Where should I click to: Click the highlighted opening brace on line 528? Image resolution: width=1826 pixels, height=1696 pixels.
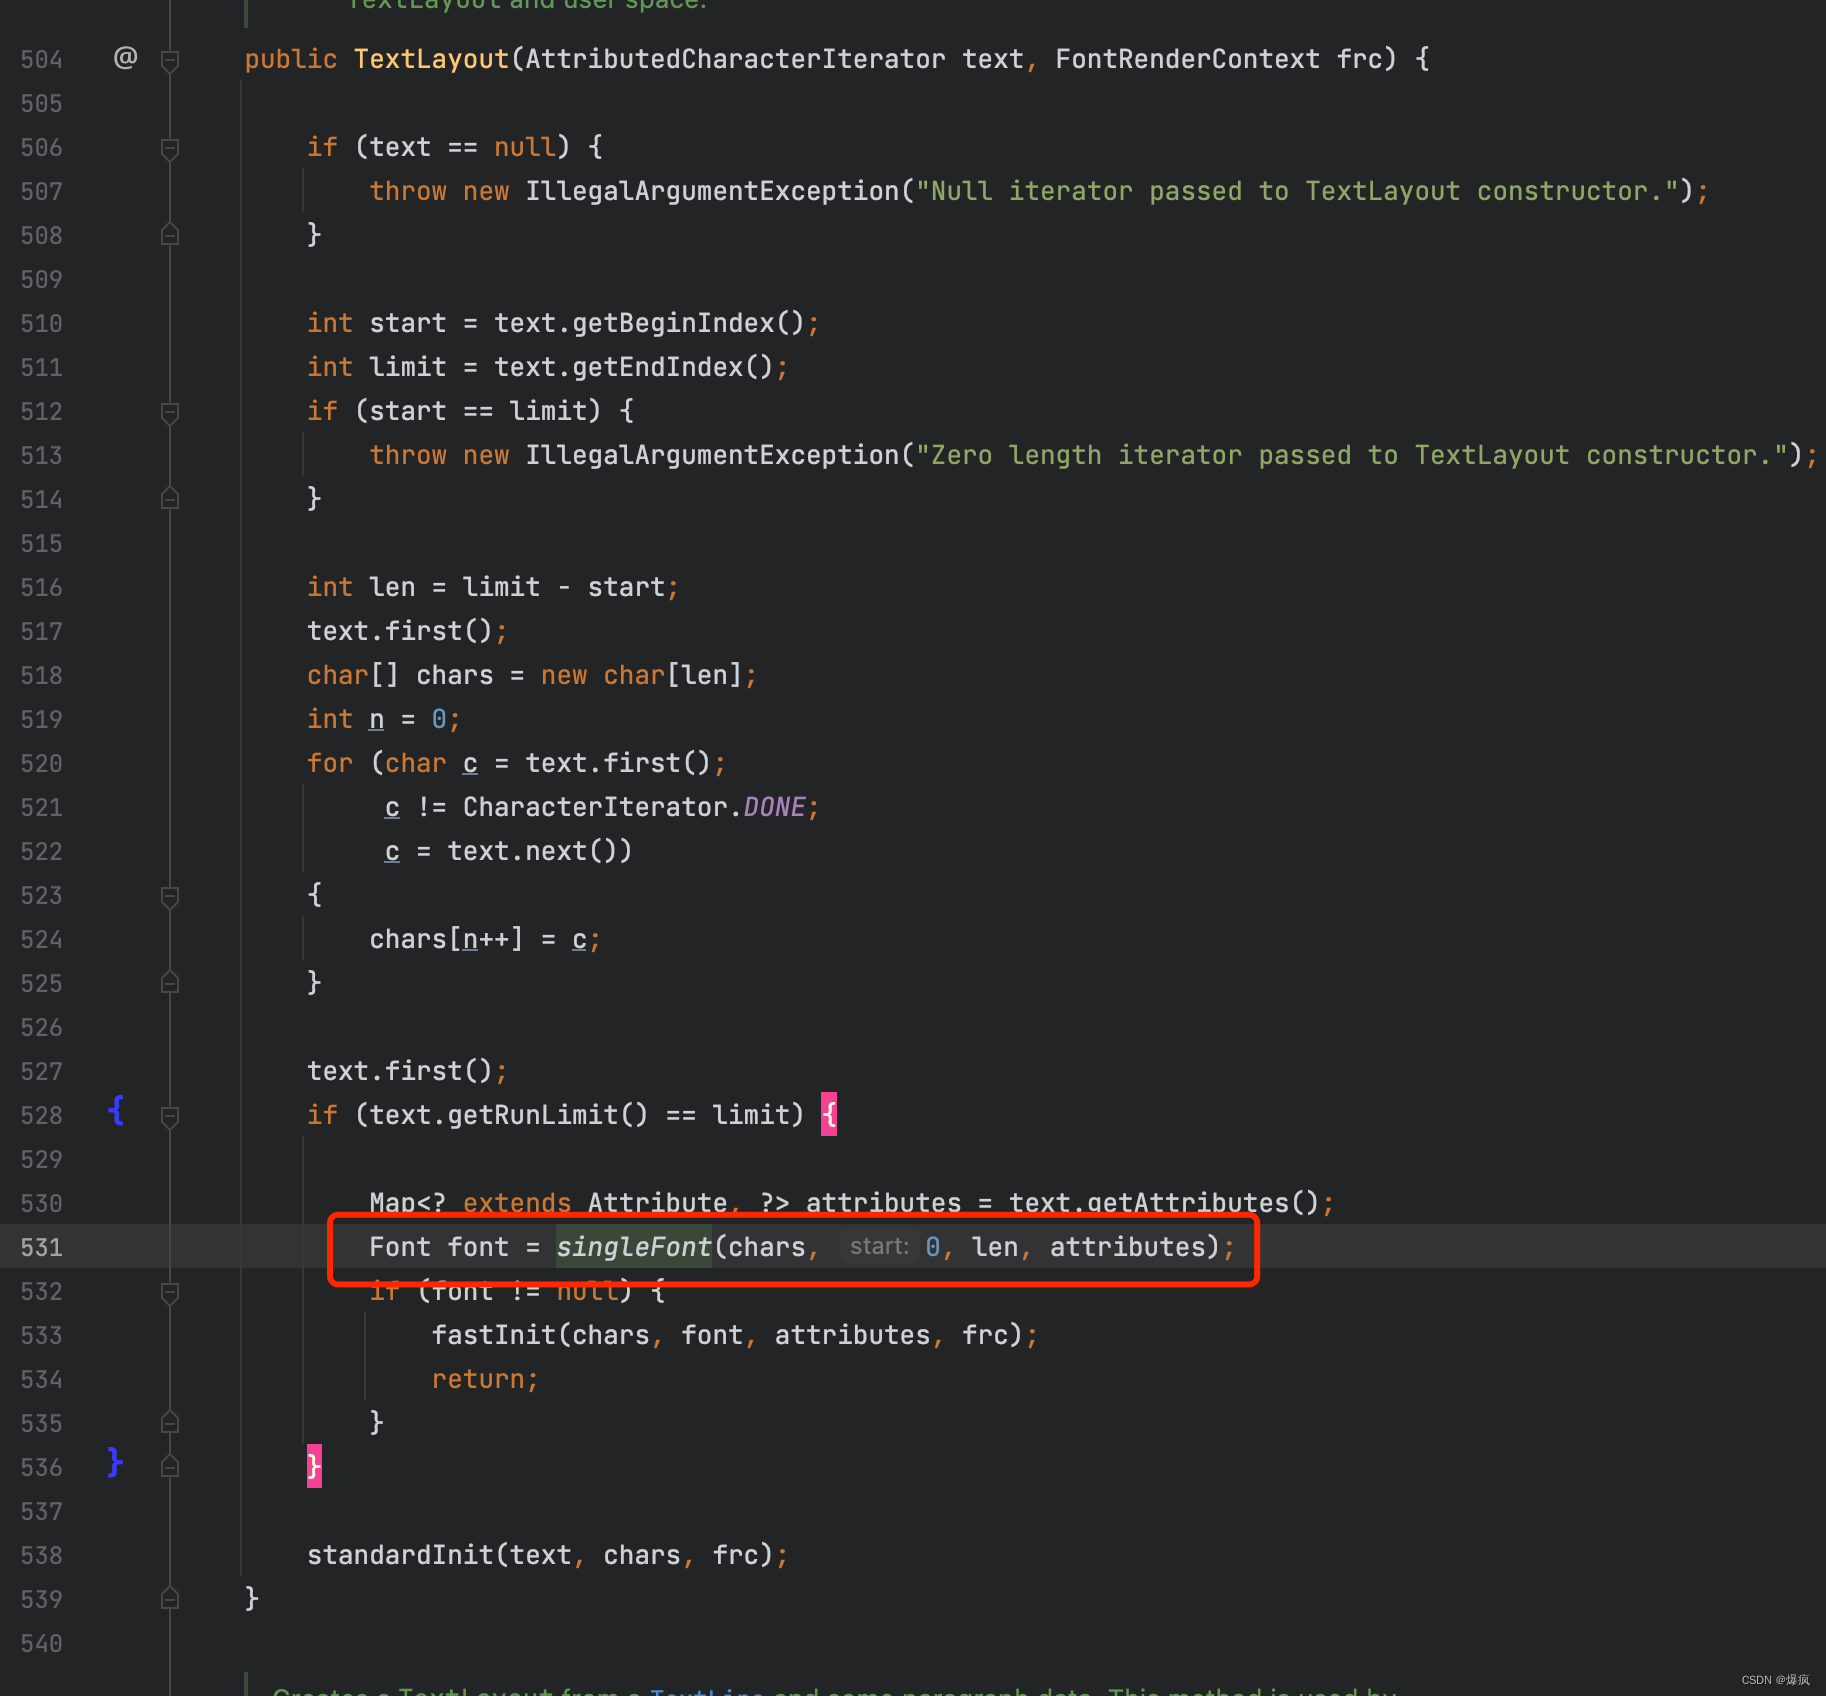pyautogui.click(x=829, y=1114)
